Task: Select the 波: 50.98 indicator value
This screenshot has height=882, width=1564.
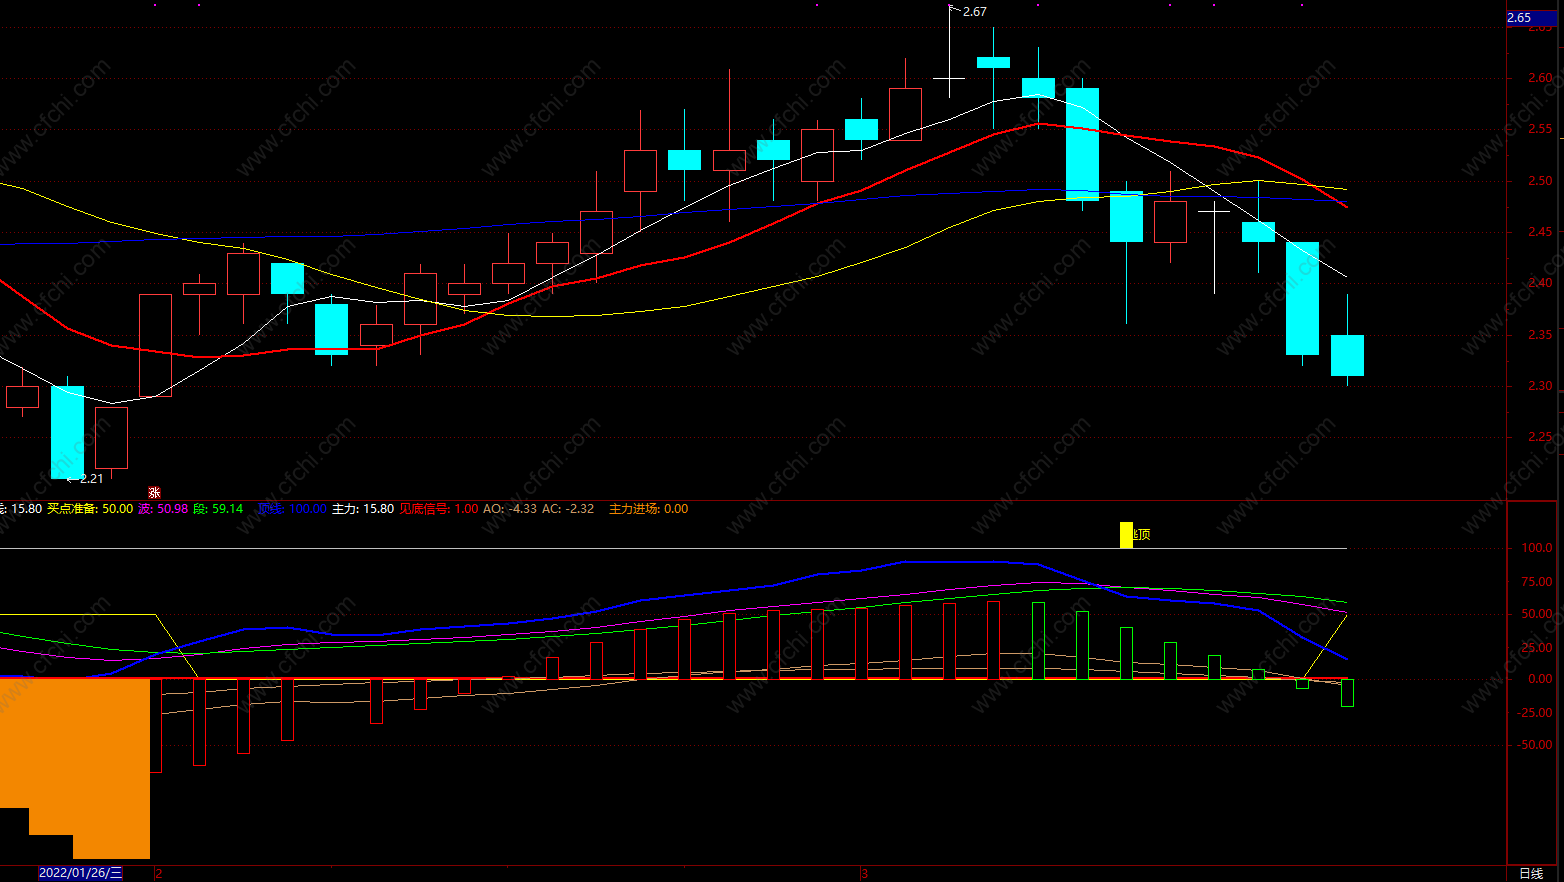Action: tap(163, 509)
